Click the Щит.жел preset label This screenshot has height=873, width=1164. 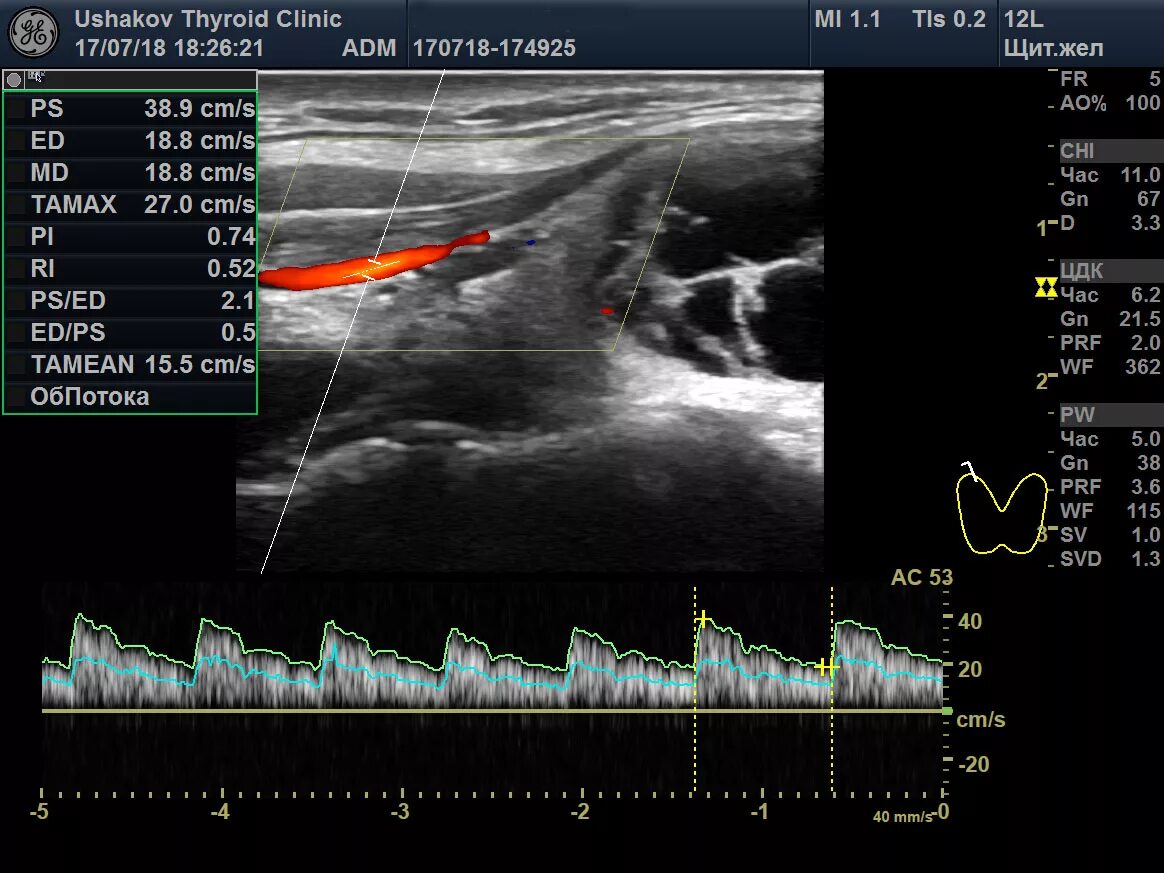pyautogui.click(x=1053, y=49)
